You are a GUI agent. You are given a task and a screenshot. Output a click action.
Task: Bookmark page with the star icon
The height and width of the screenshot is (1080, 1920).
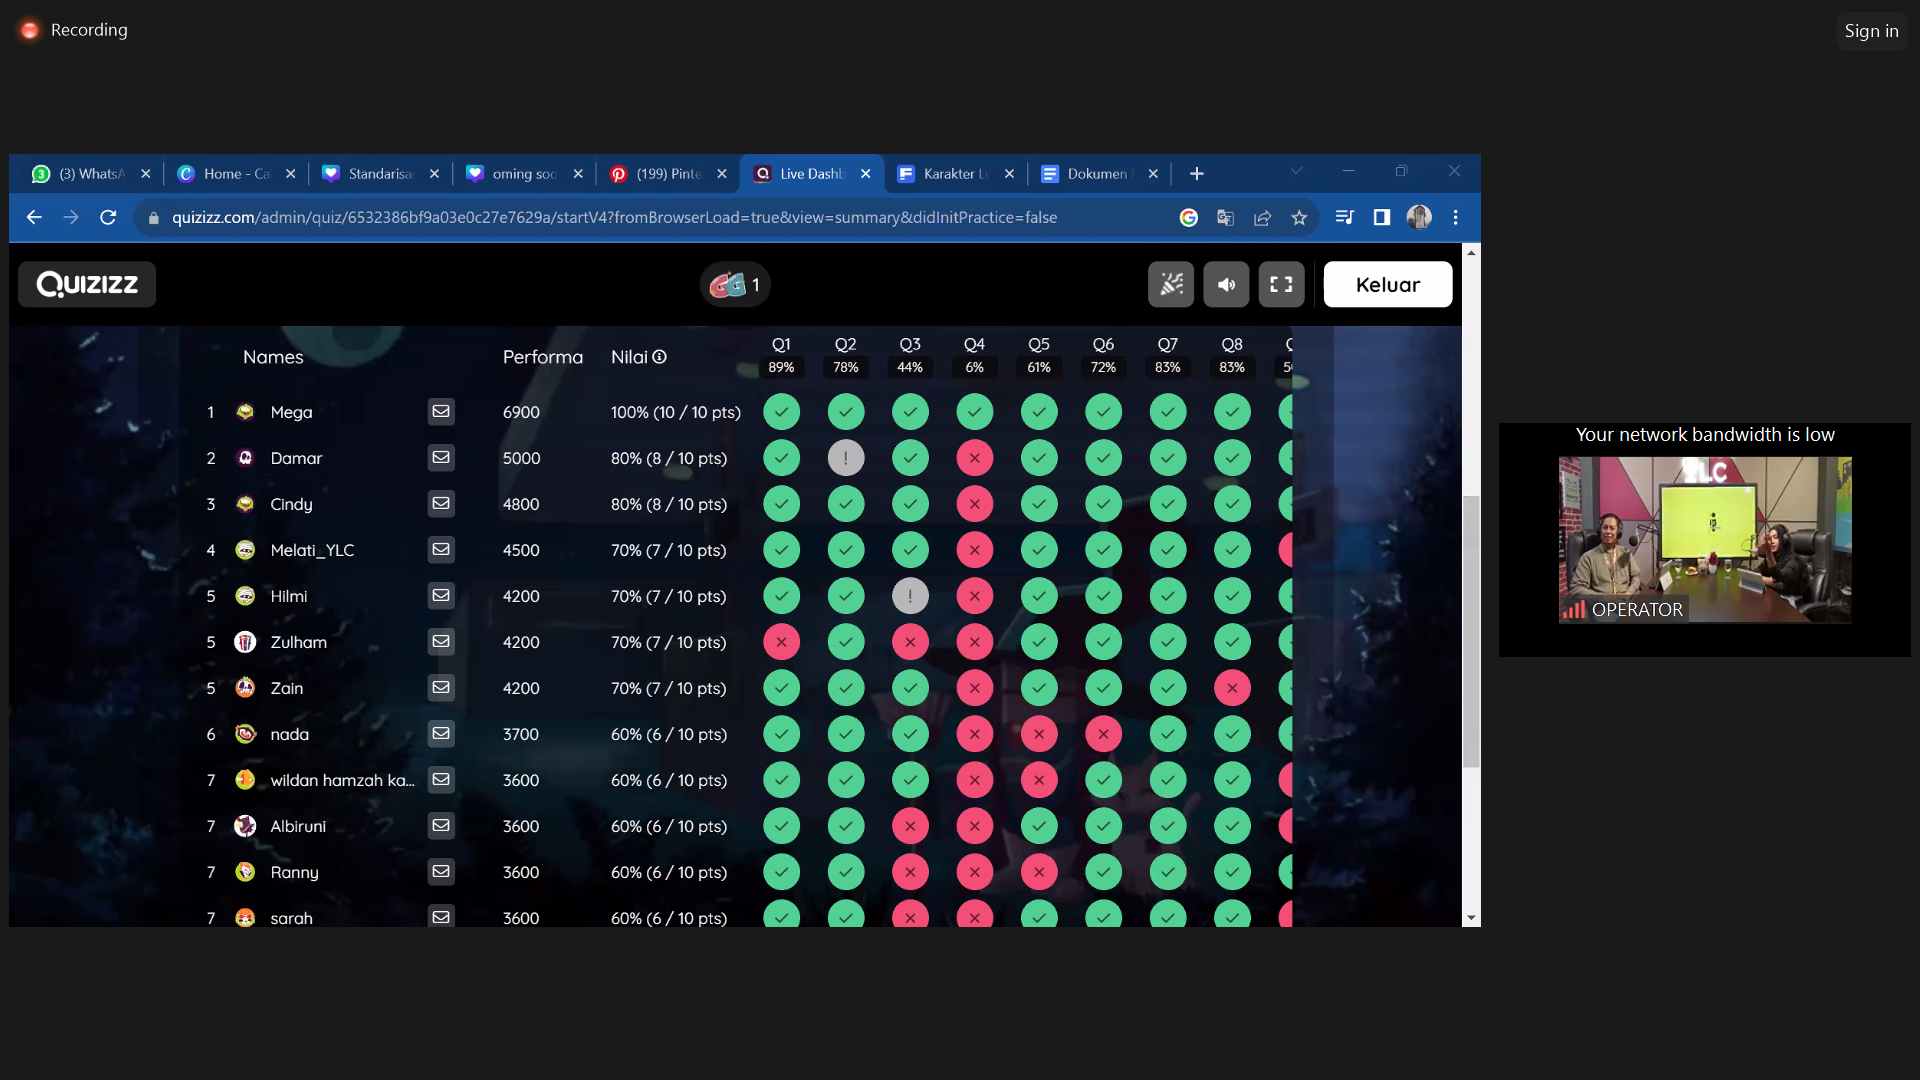pyautogui.click(x=1299, y=218)
